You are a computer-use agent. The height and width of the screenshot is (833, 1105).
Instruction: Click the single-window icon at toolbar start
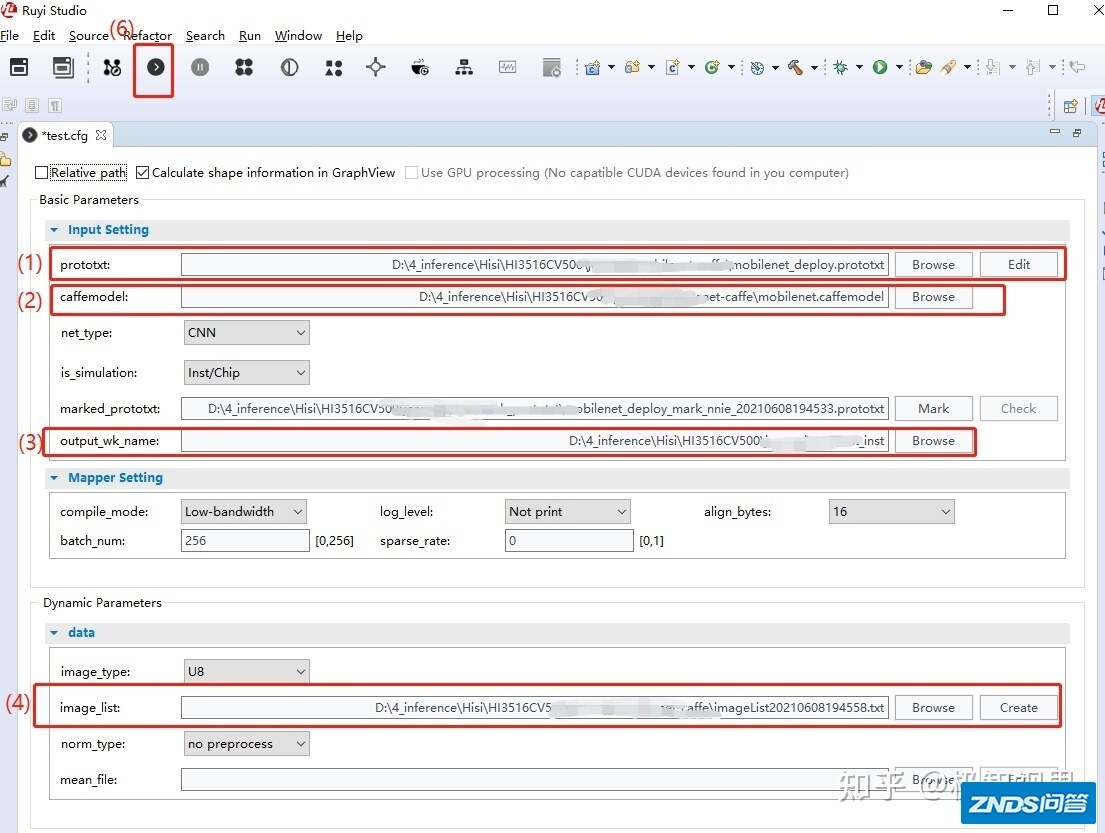pos(19,67)
